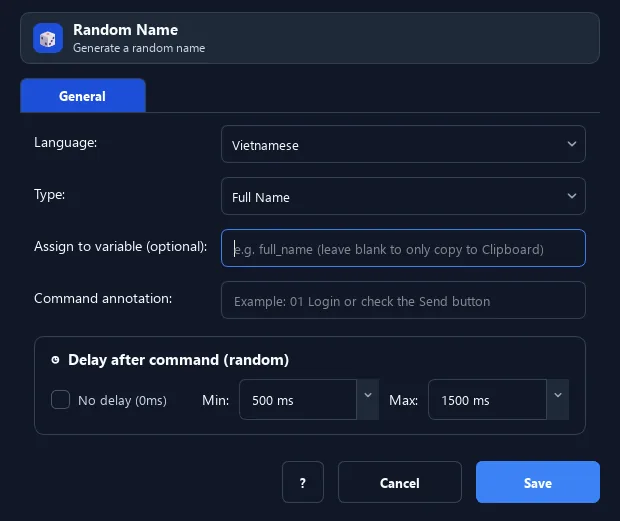Click the Language: label
620x521 pixels.
tap(66, 142)
